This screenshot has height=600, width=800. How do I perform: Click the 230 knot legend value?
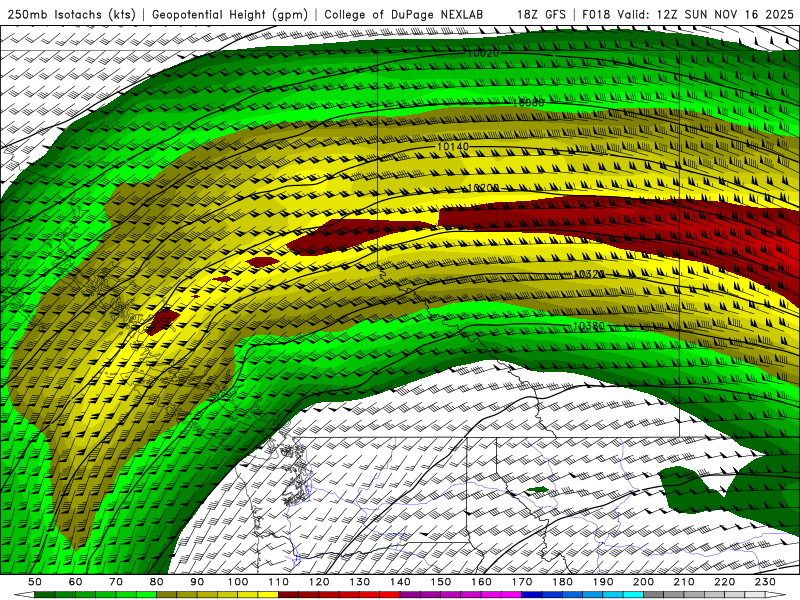point(765,582)
